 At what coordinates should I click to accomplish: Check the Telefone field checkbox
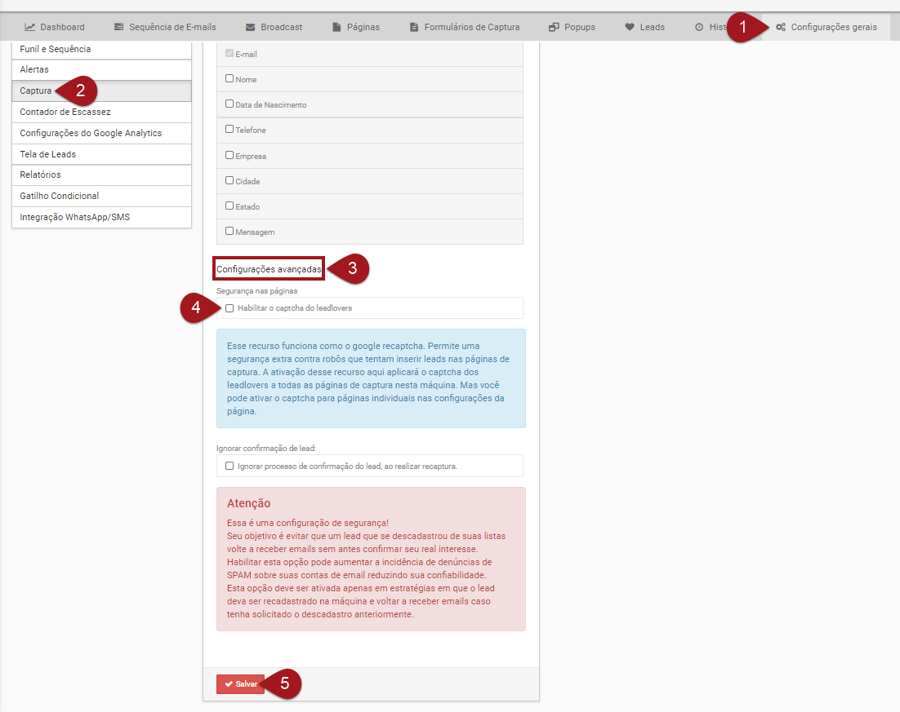tap(230, 129)
